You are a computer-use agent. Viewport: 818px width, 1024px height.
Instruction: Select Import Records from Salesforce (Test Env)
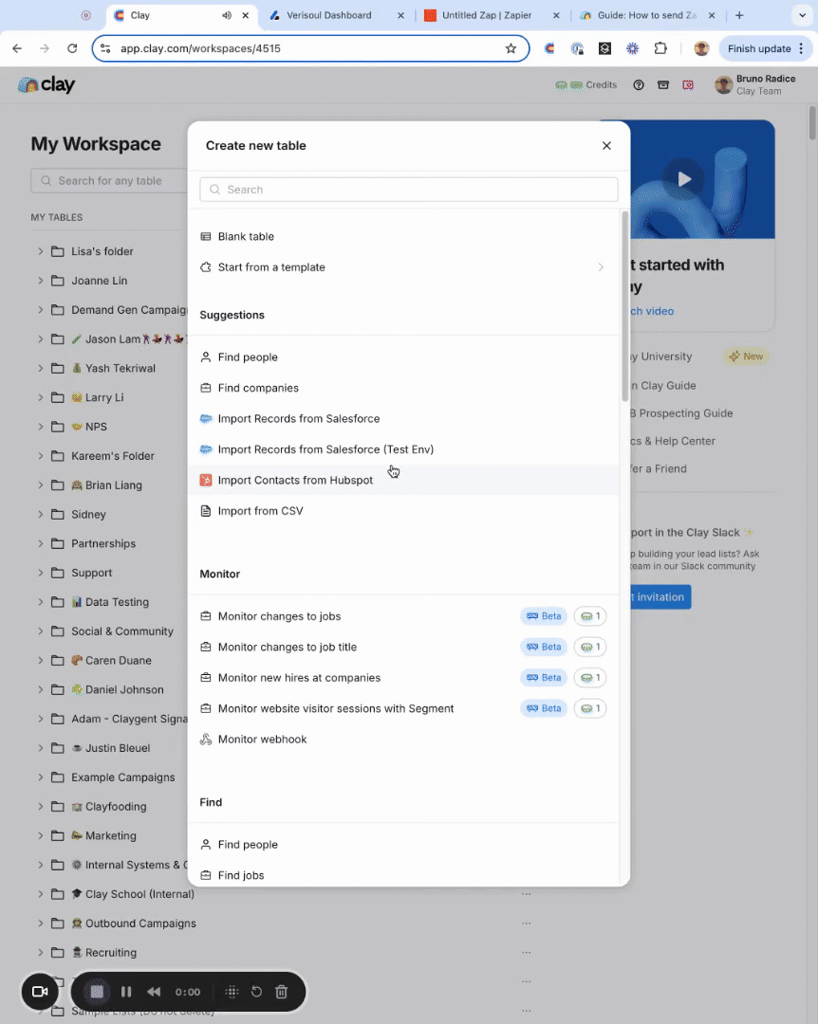point(325,450)
